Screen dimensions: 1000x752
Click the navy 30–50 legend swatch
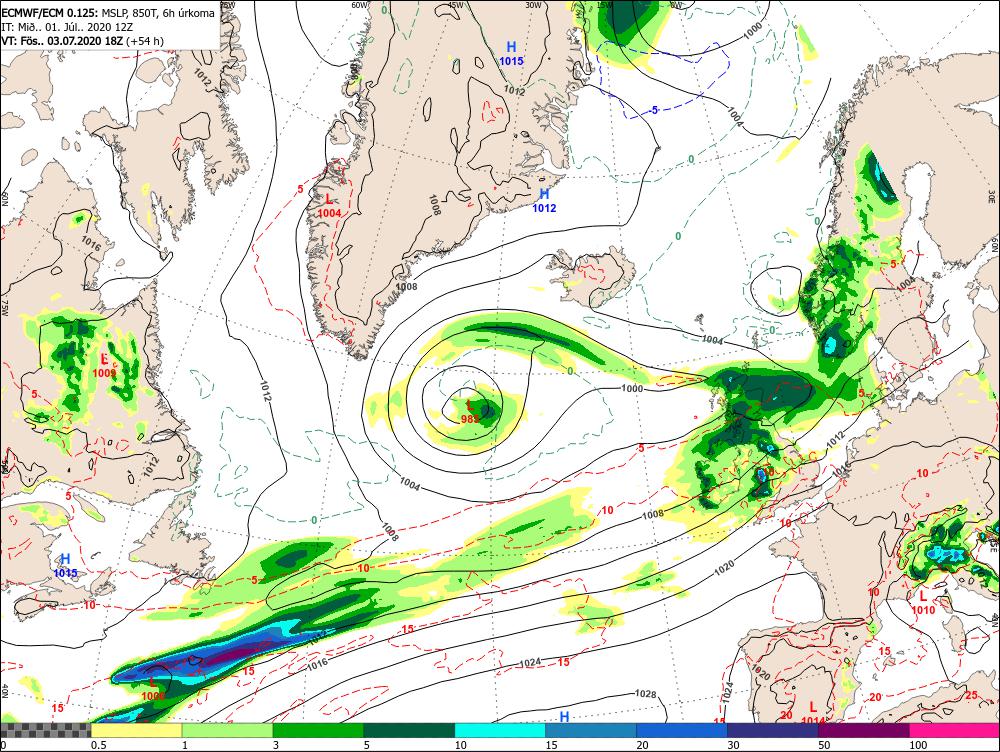tap(773, 730)
